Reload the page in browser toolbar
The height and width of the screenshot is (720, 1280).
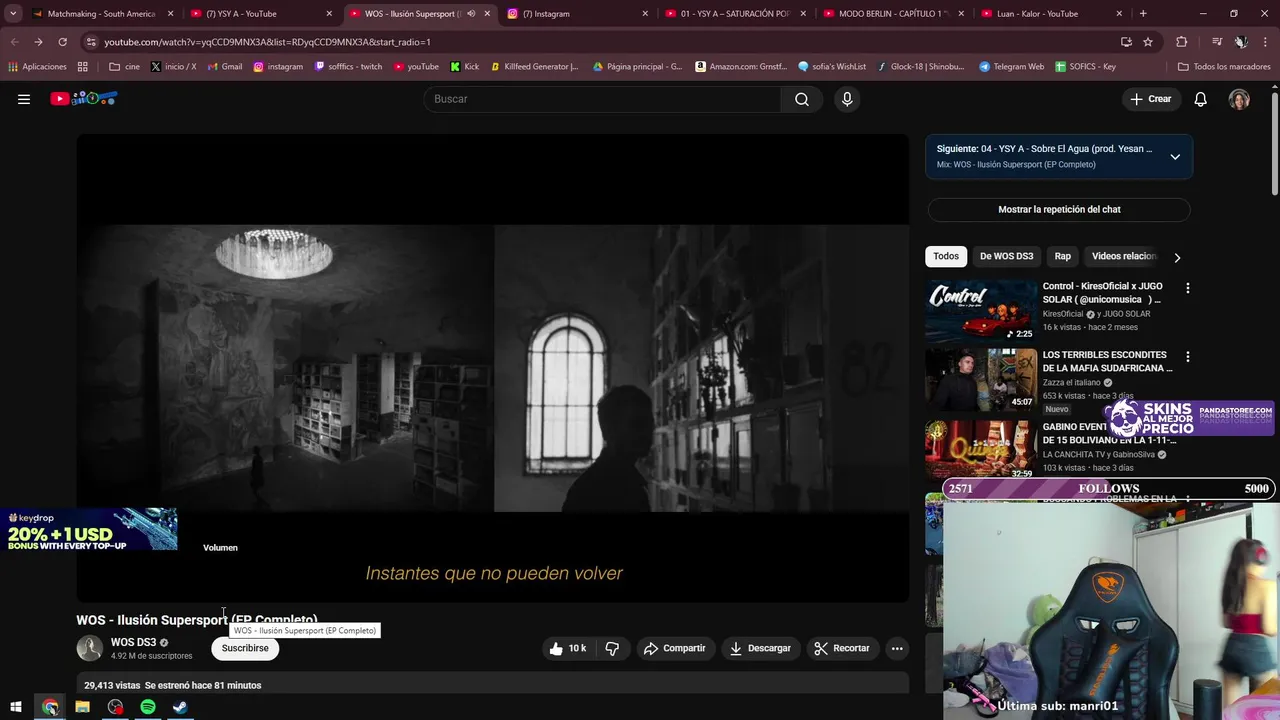[x=62, y=42]
